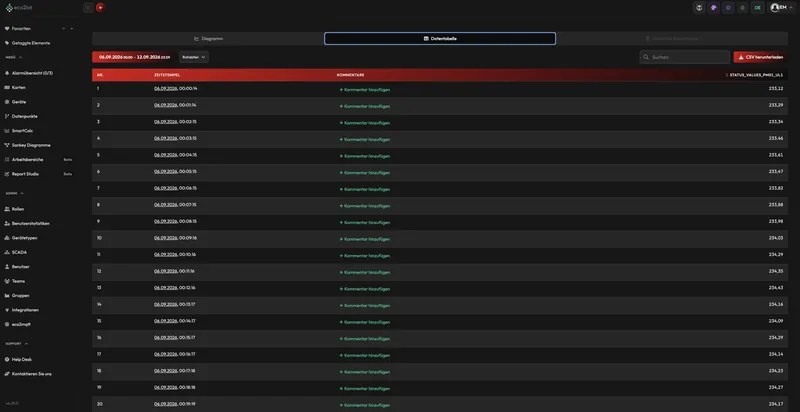Click Kommentar hinzufügen in row 20
Screen dimensions: 800x412
click(365, 405)
